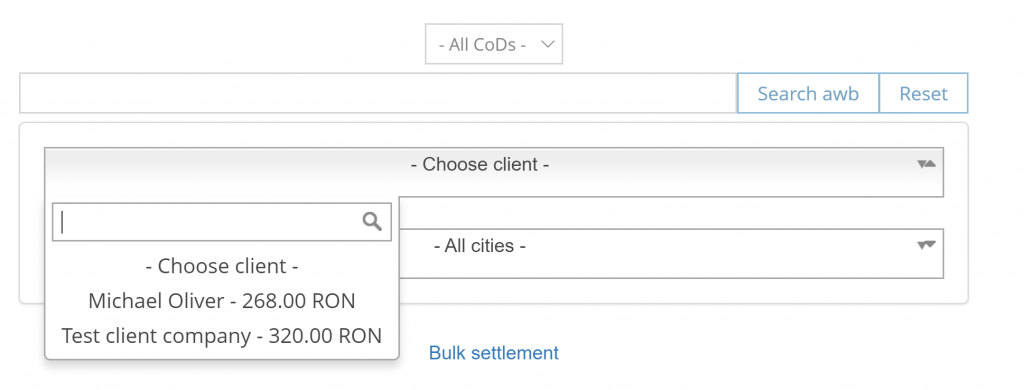Image resolution: width=1024 pixels, height=390 pixels.
Task: Choose the client with 268.00 RON balance
Action: pos(222,301)
